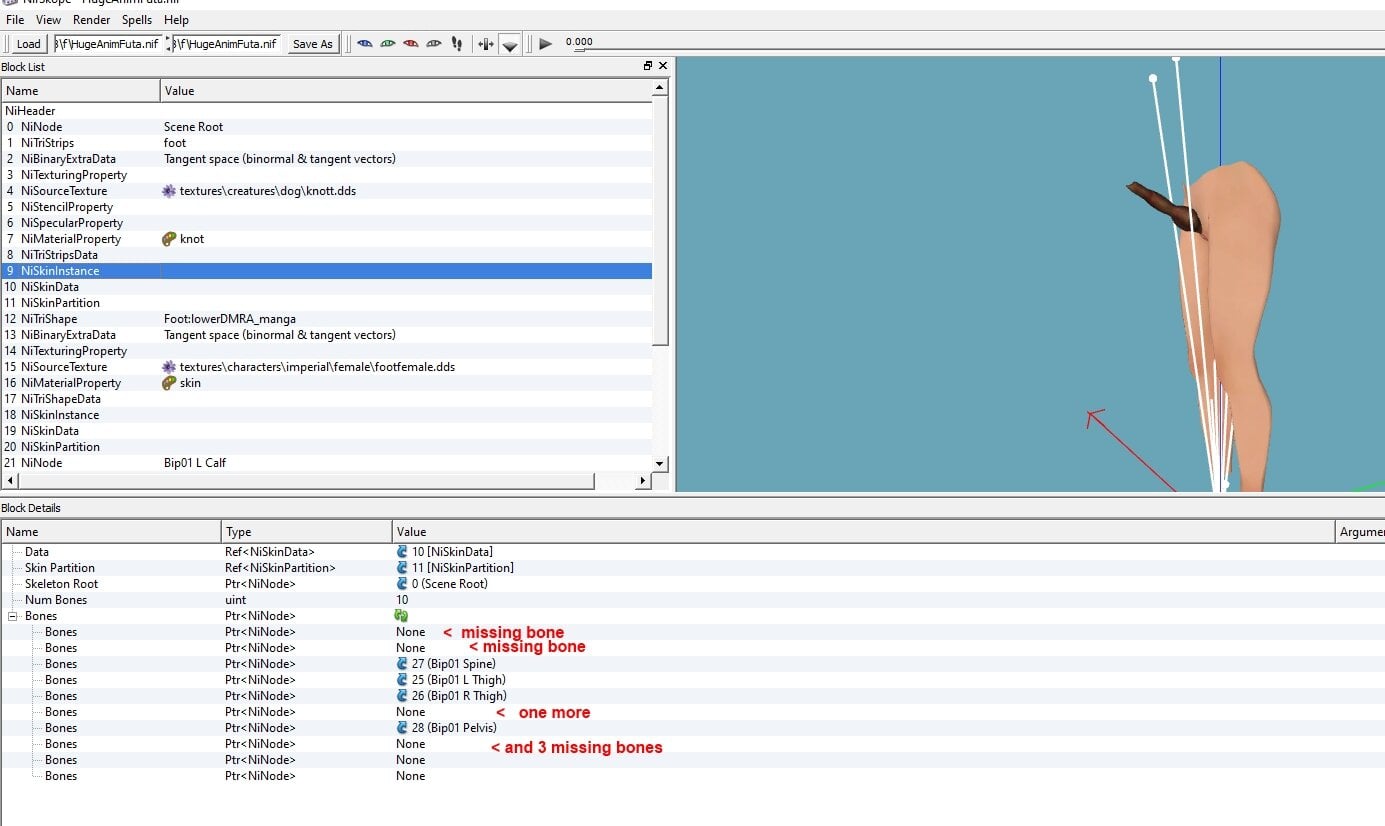Select block 6 NiSpecularProperty
Image resolution: width=1385 pixels, height=826 pixels.
point(326,223)
